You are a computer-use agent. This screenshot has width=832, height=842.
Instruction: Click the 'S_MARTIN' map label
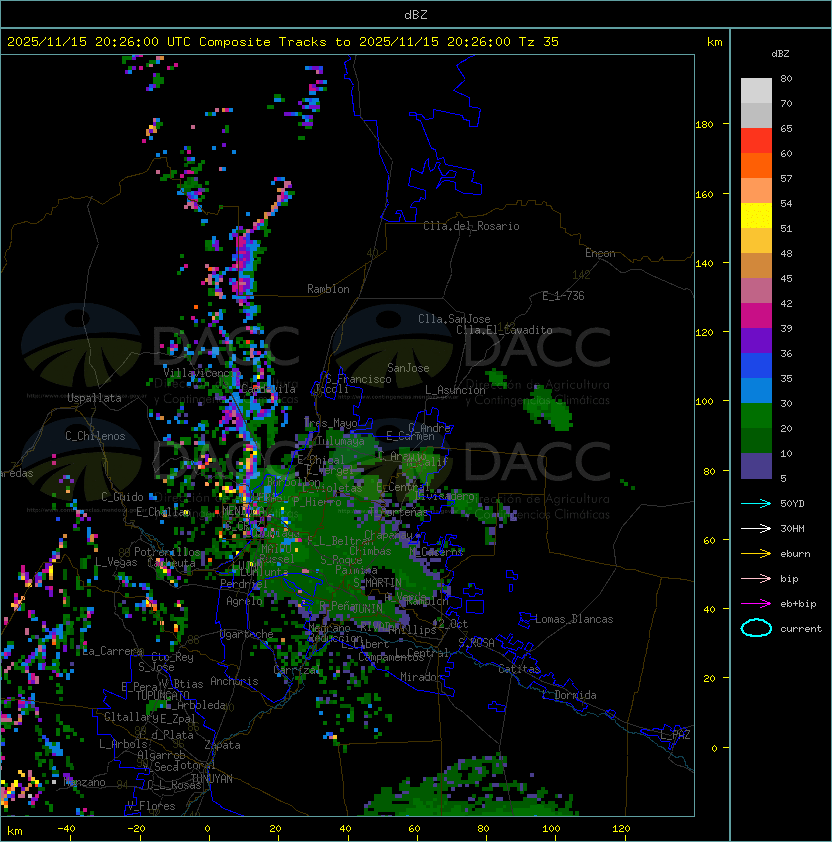[x=378, y=583]
